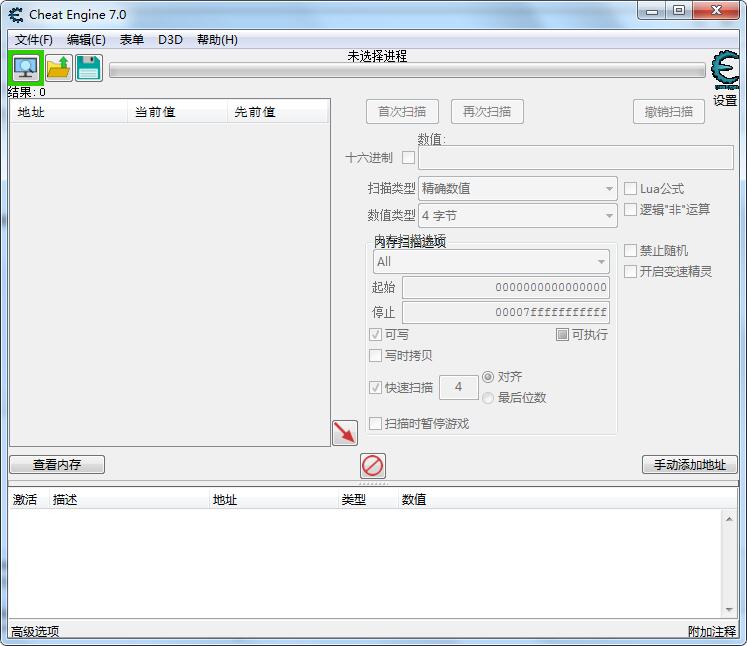This screenshot has width=747, height=646.
Task: Click the 起始 start address field
Action: [x=505, y=287]
